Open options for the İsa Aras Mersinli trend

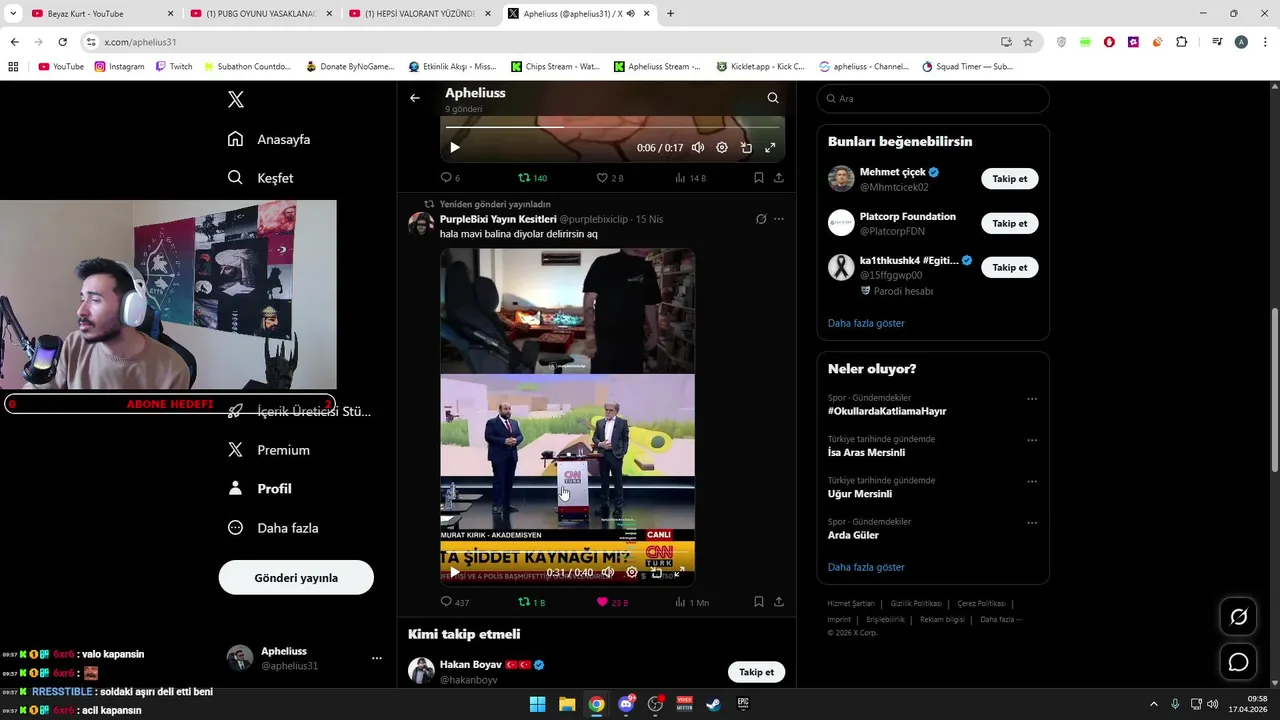(x=1032, y=440)
